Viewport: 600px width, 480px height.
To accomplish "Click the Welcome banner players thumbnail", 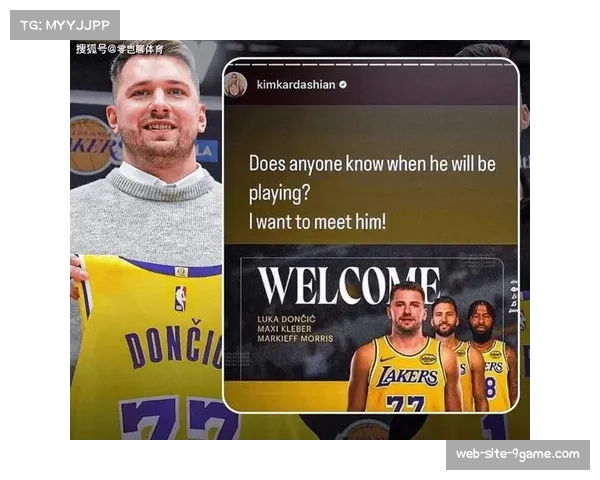I will [x=370, y=333].
